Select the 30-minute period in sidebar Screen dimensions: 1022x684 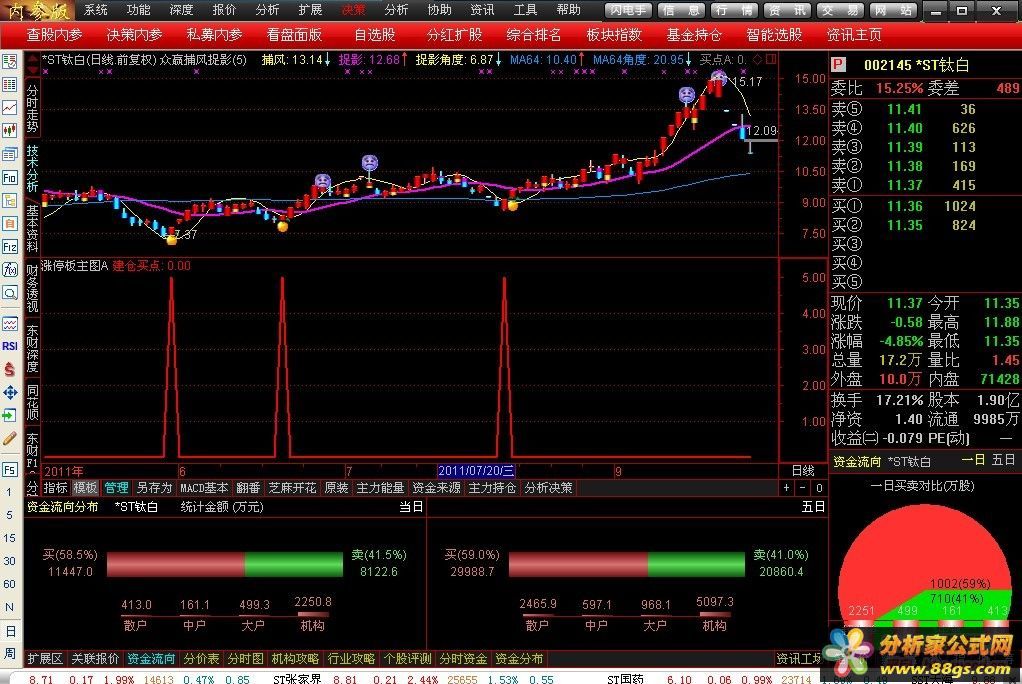9,561
